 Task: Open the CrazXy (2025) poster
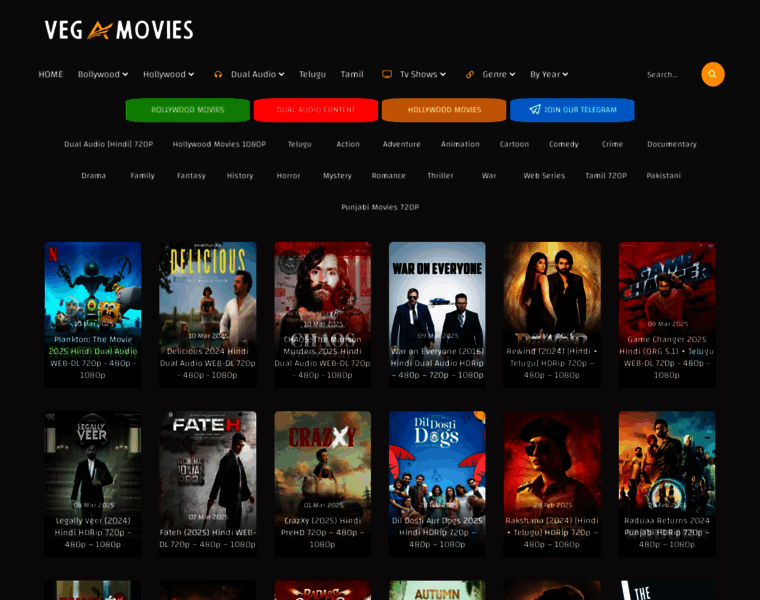click(323, 484)
